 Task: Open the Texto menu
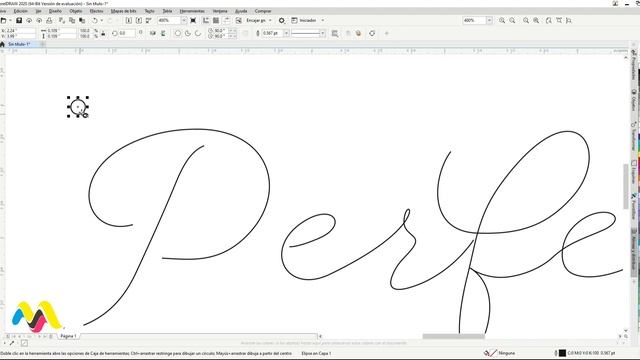tap(149, 11)
